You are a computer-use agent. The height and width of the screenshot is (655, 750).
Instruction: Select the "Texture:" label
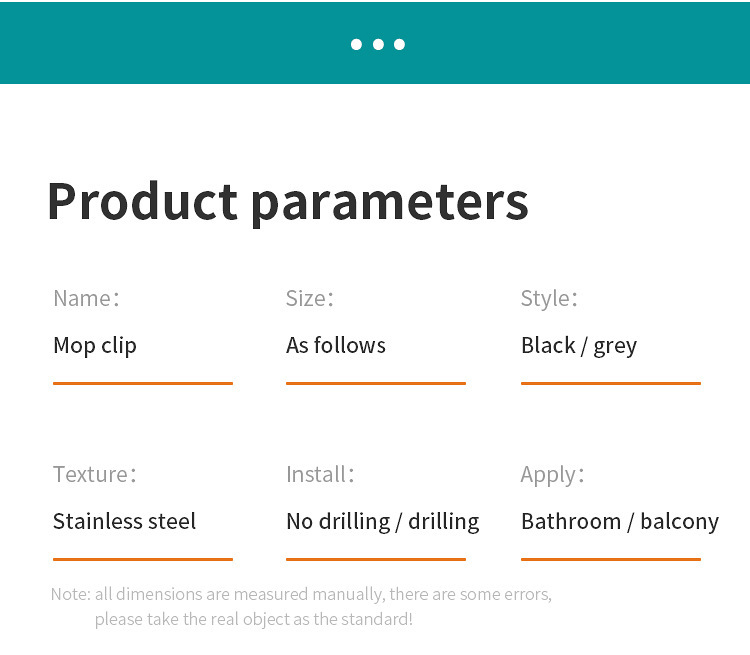click(x=95, y=475)
